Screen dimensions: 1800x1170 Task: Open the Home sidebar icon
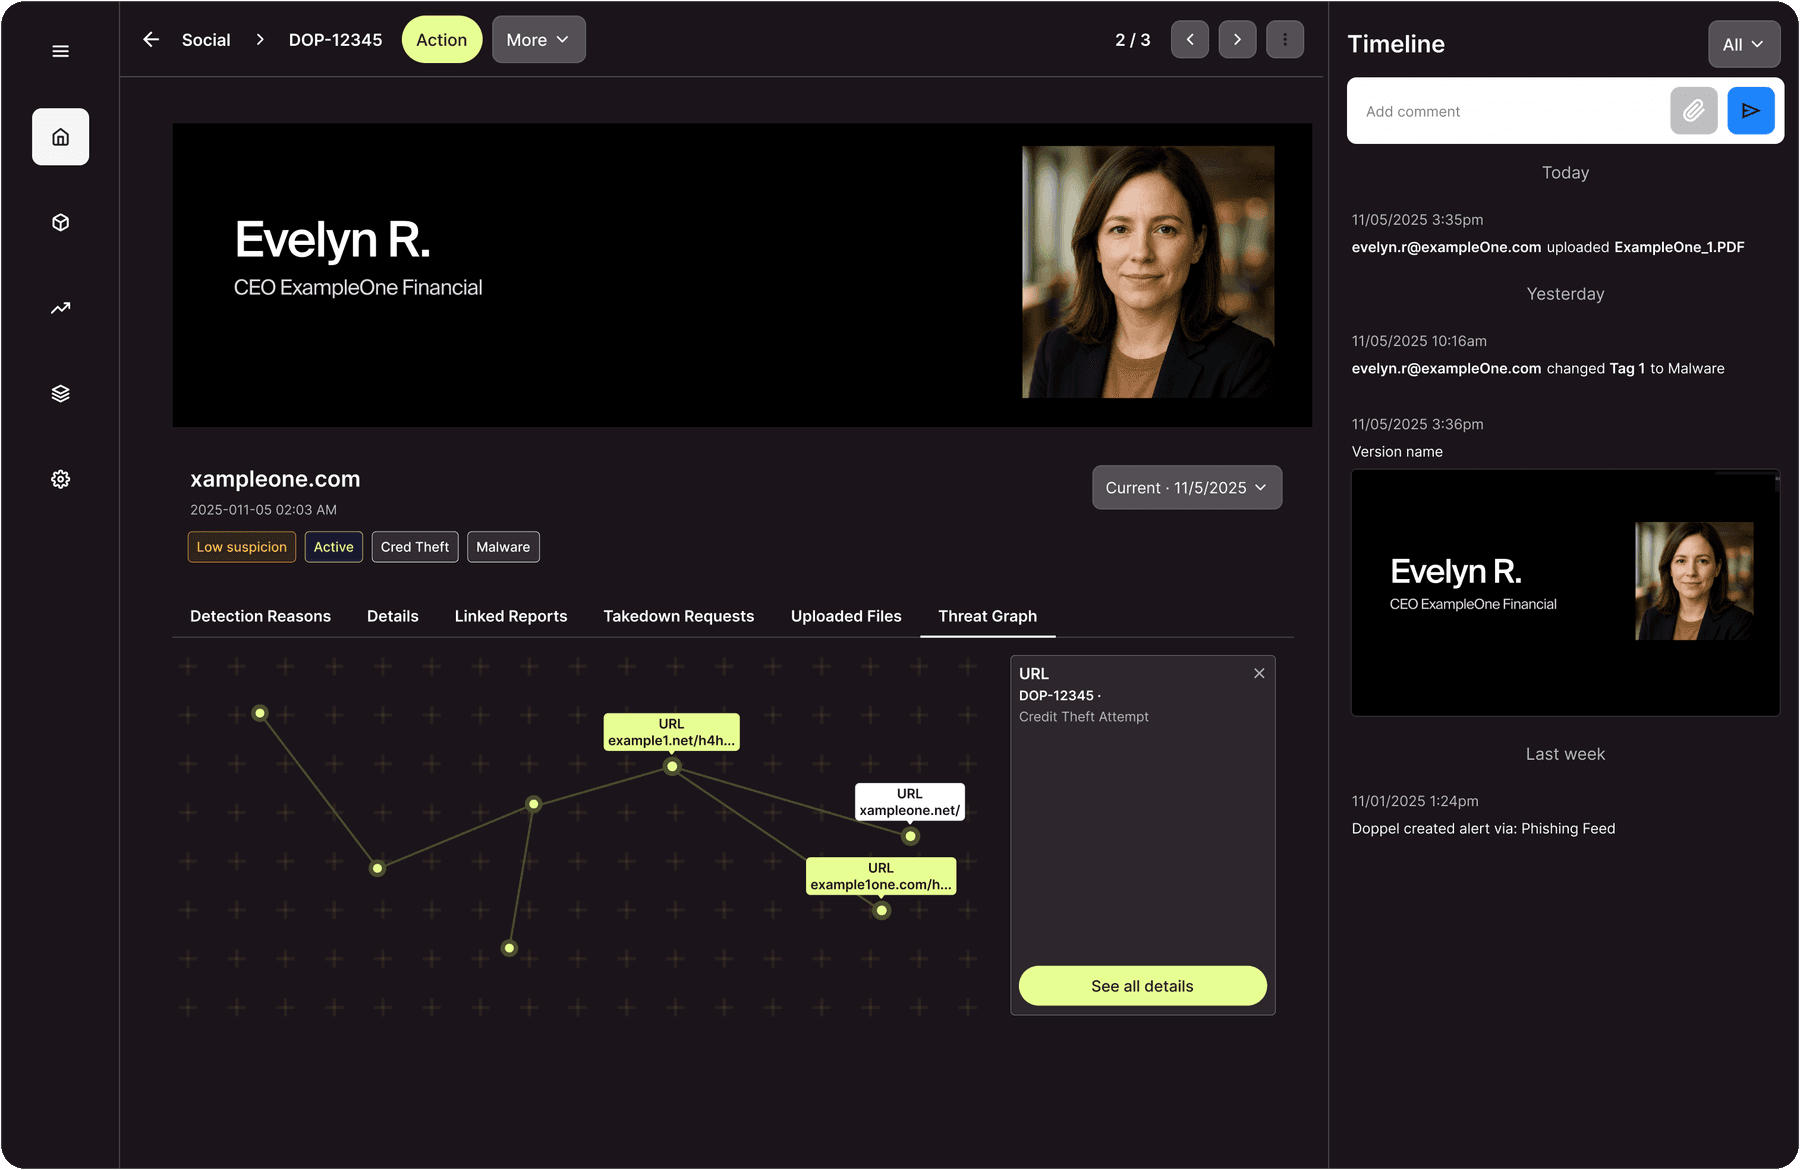tap(60, 136)
